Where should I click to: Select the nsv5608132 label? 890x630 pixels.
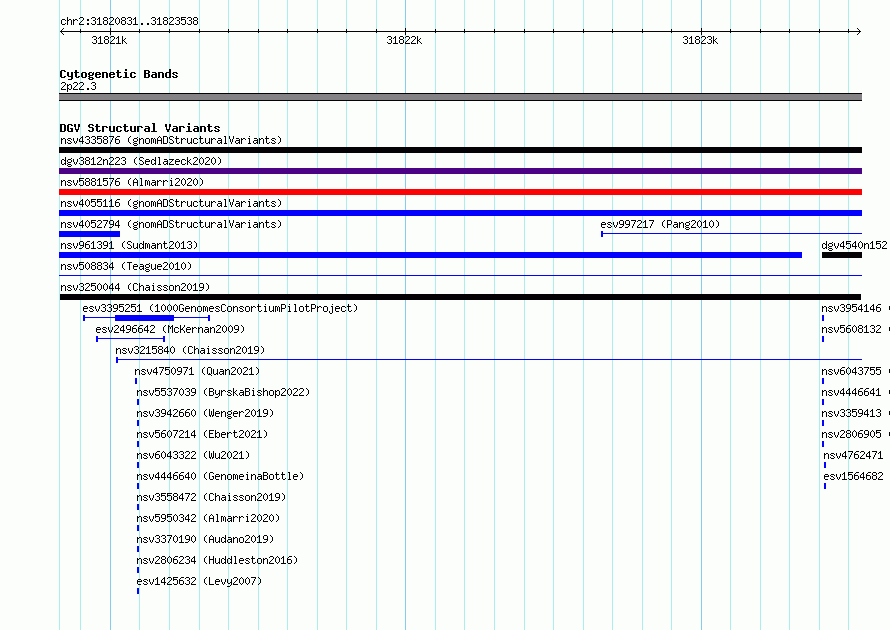[851, 329]
